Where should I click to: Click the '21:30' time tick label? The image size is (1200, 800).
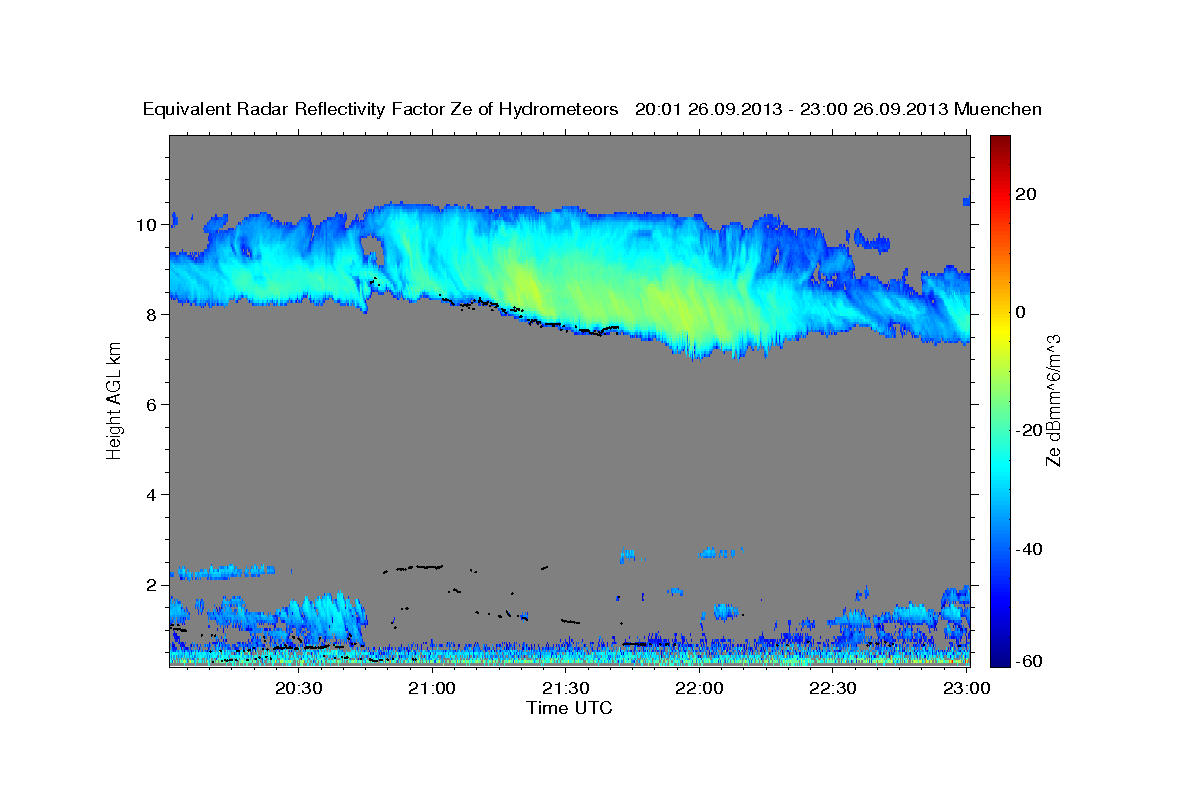click(566, 688)
